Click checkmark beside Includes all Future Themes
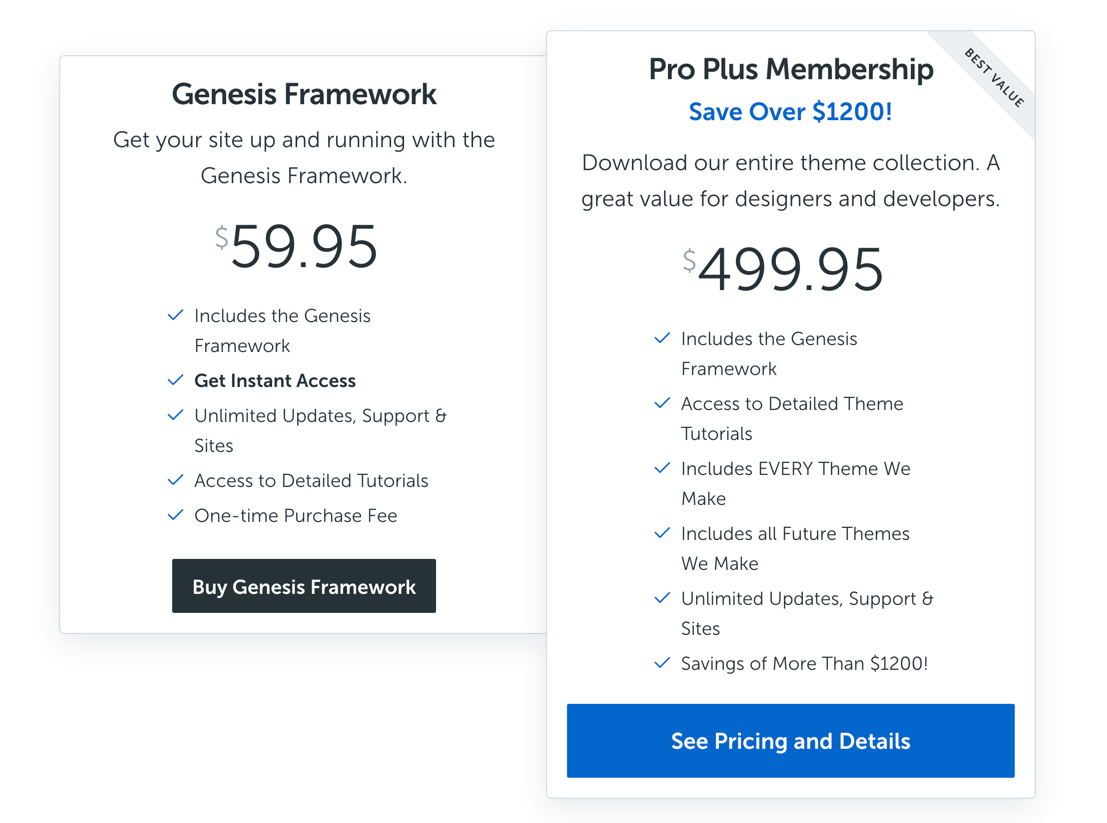Viewport: 1107px width, 823px height. pos(662,533)
